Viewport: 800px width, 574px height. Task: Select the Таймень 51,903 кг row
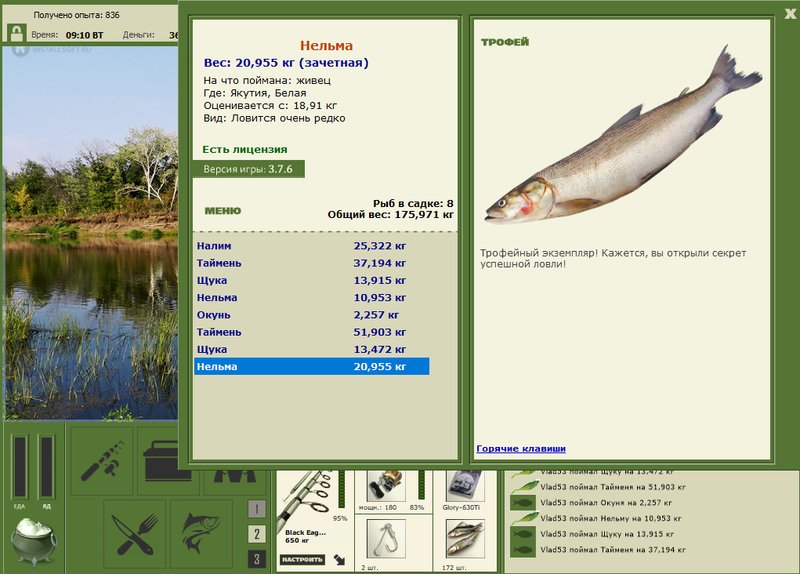(312, 332)
